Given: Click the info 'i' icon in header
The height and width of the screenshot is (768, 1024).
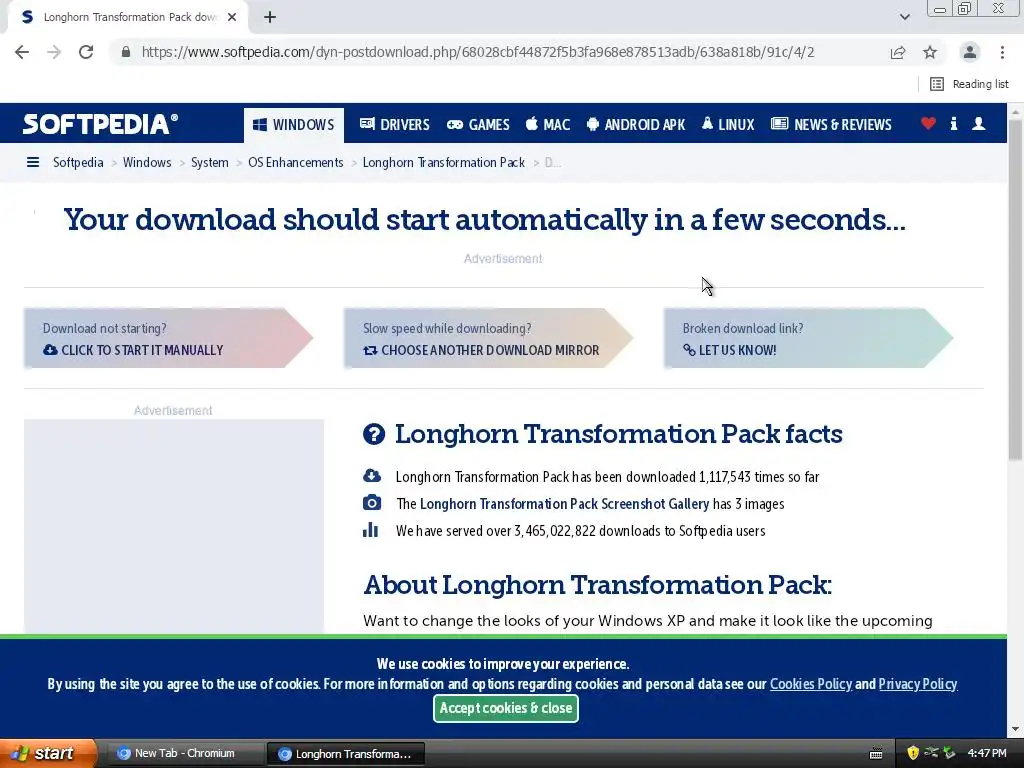Looking at the screenshot, I should pyautogui.click(x=953, y=123).
